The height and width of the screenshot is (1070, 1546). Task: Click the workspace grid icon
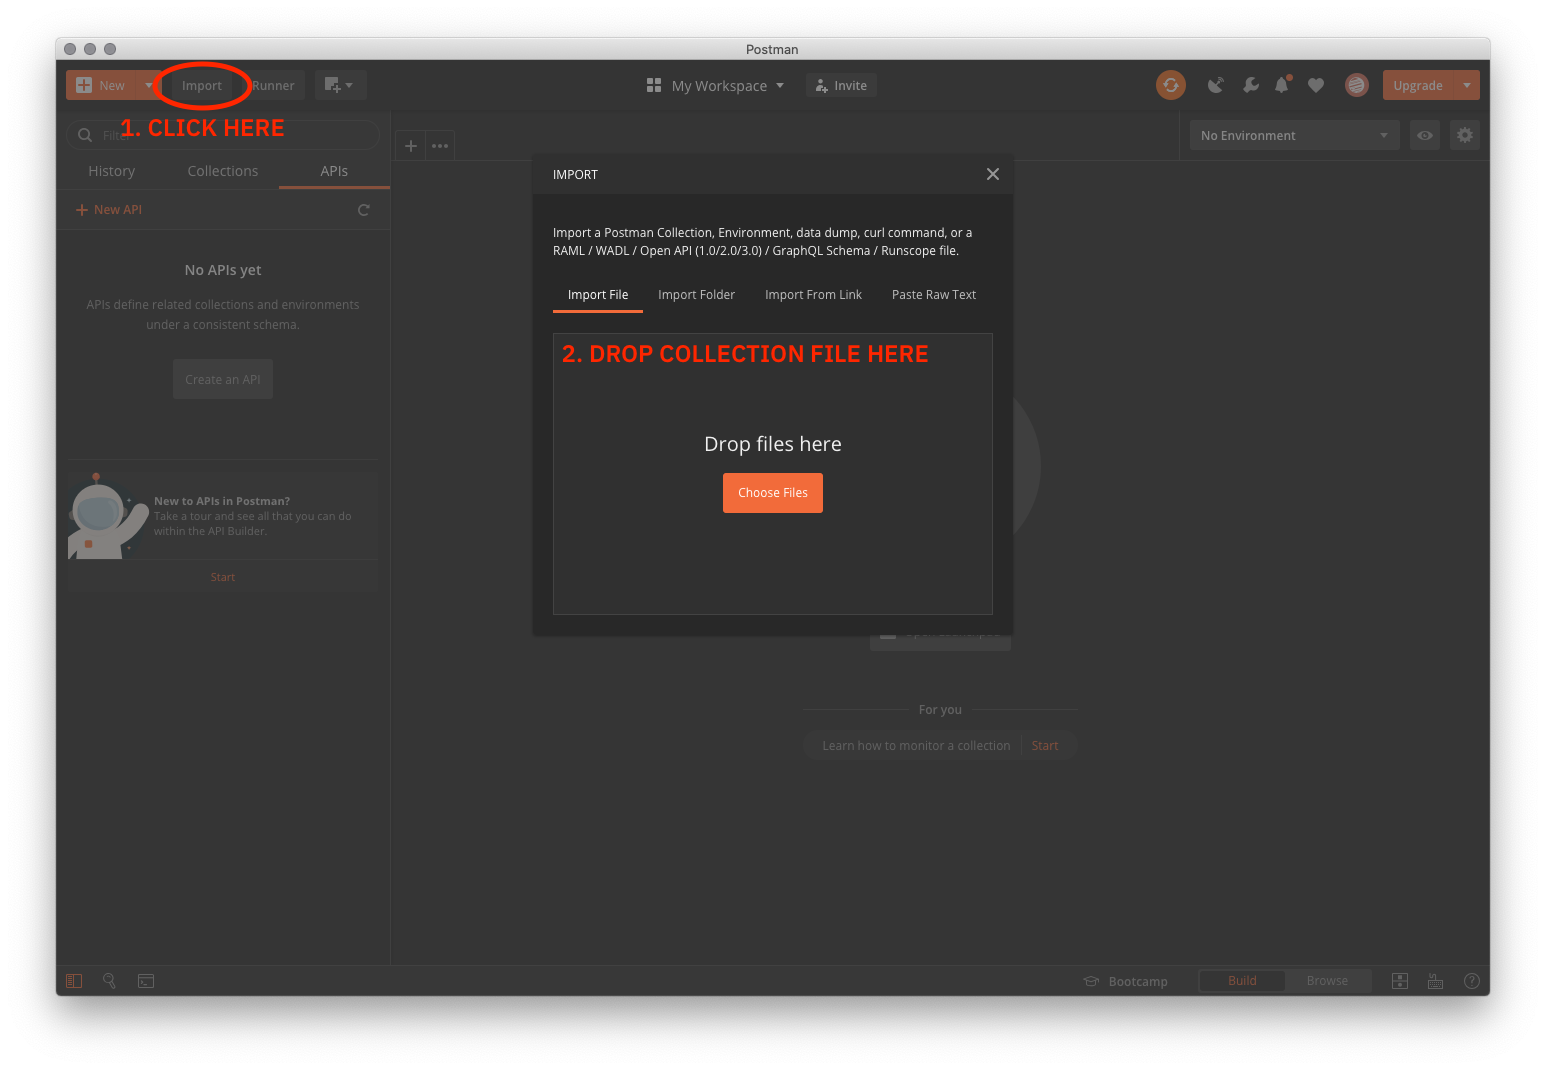[654, 86]
